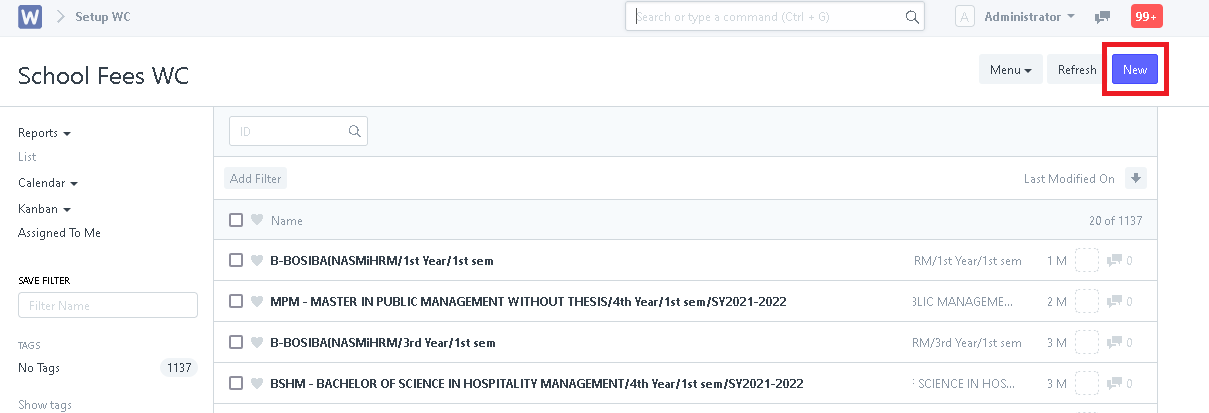Click the W home logo icon

30,17
